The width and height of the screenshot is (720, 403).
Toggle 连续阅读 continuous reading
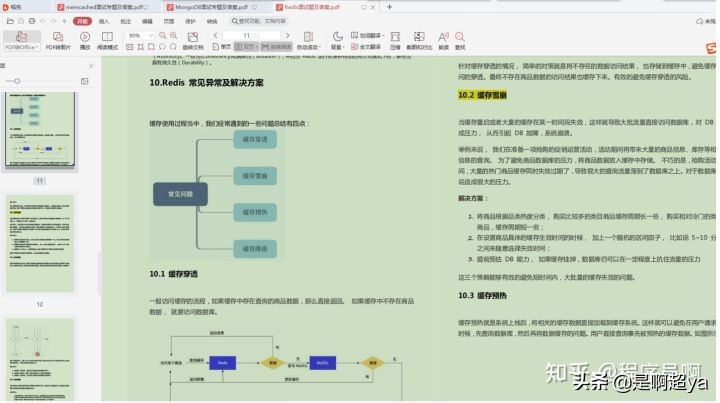pyautogui.click(x=276, y=47)
